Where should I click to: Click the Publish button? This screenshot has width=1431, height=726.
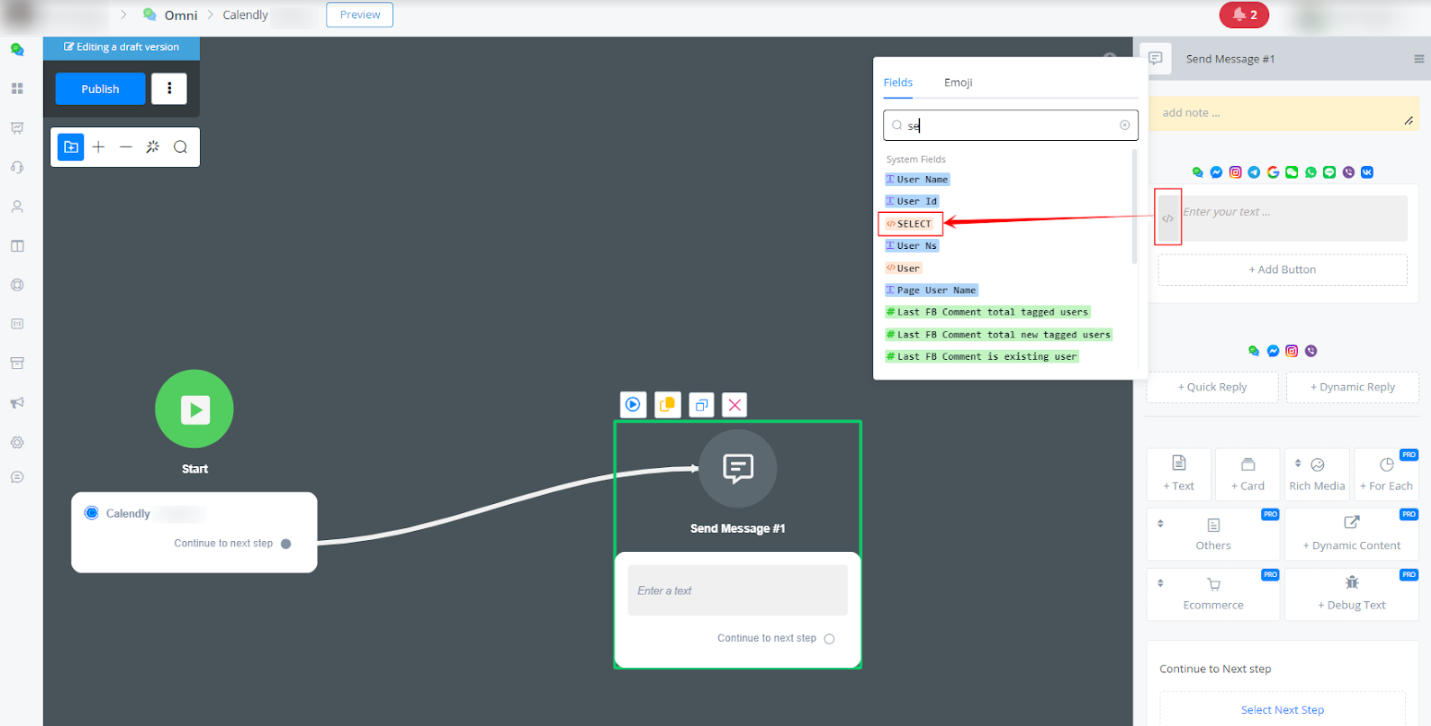coord(100,89)
